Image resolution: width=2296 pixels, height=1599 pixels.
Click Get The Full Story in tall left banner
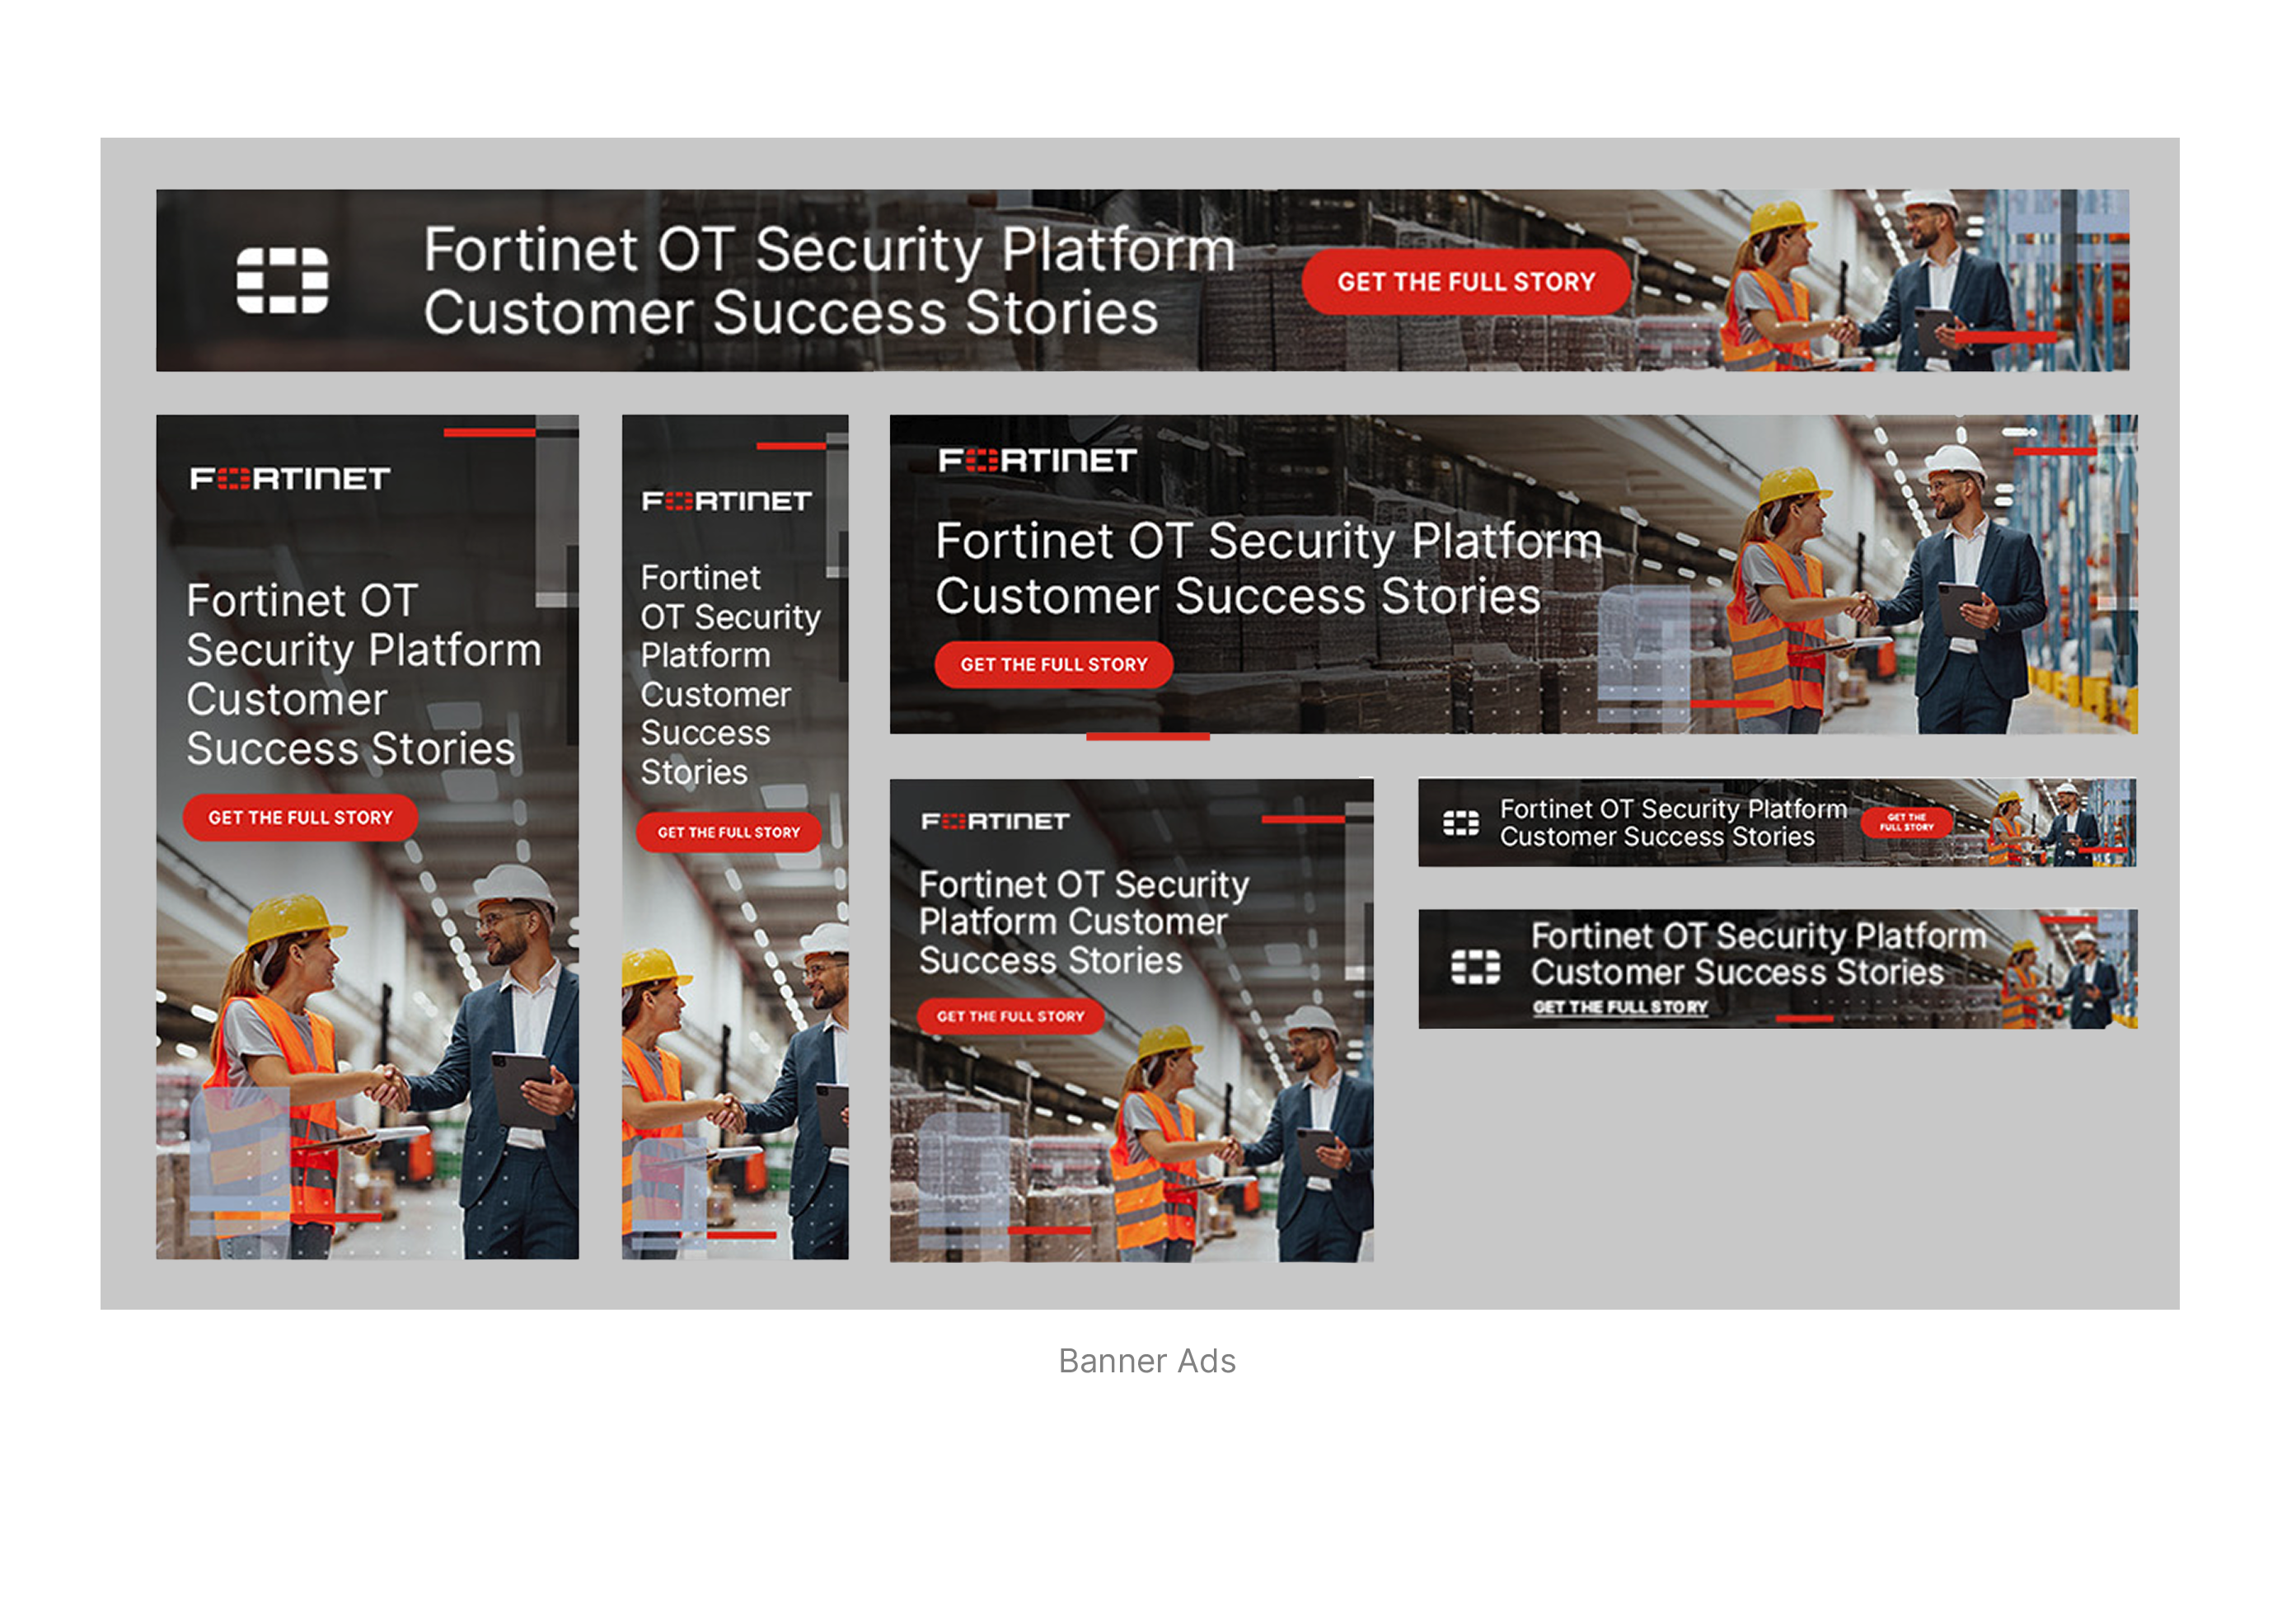pyautogui.click(x=300, y=817)
